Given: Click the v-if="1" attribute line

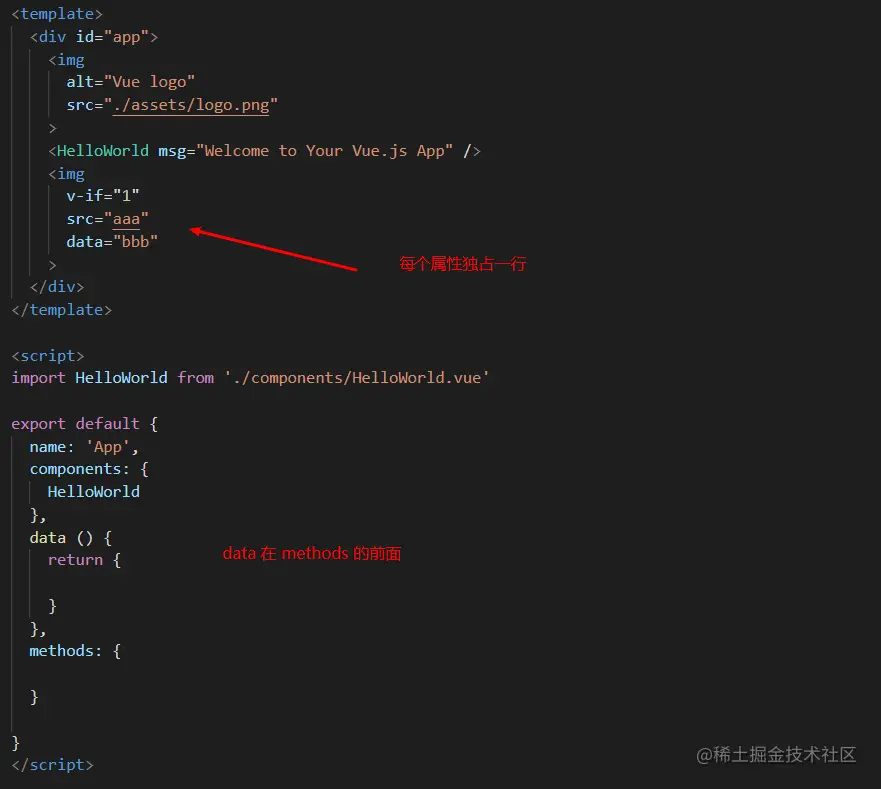Looking at the screenshot, I should (103, 196).
